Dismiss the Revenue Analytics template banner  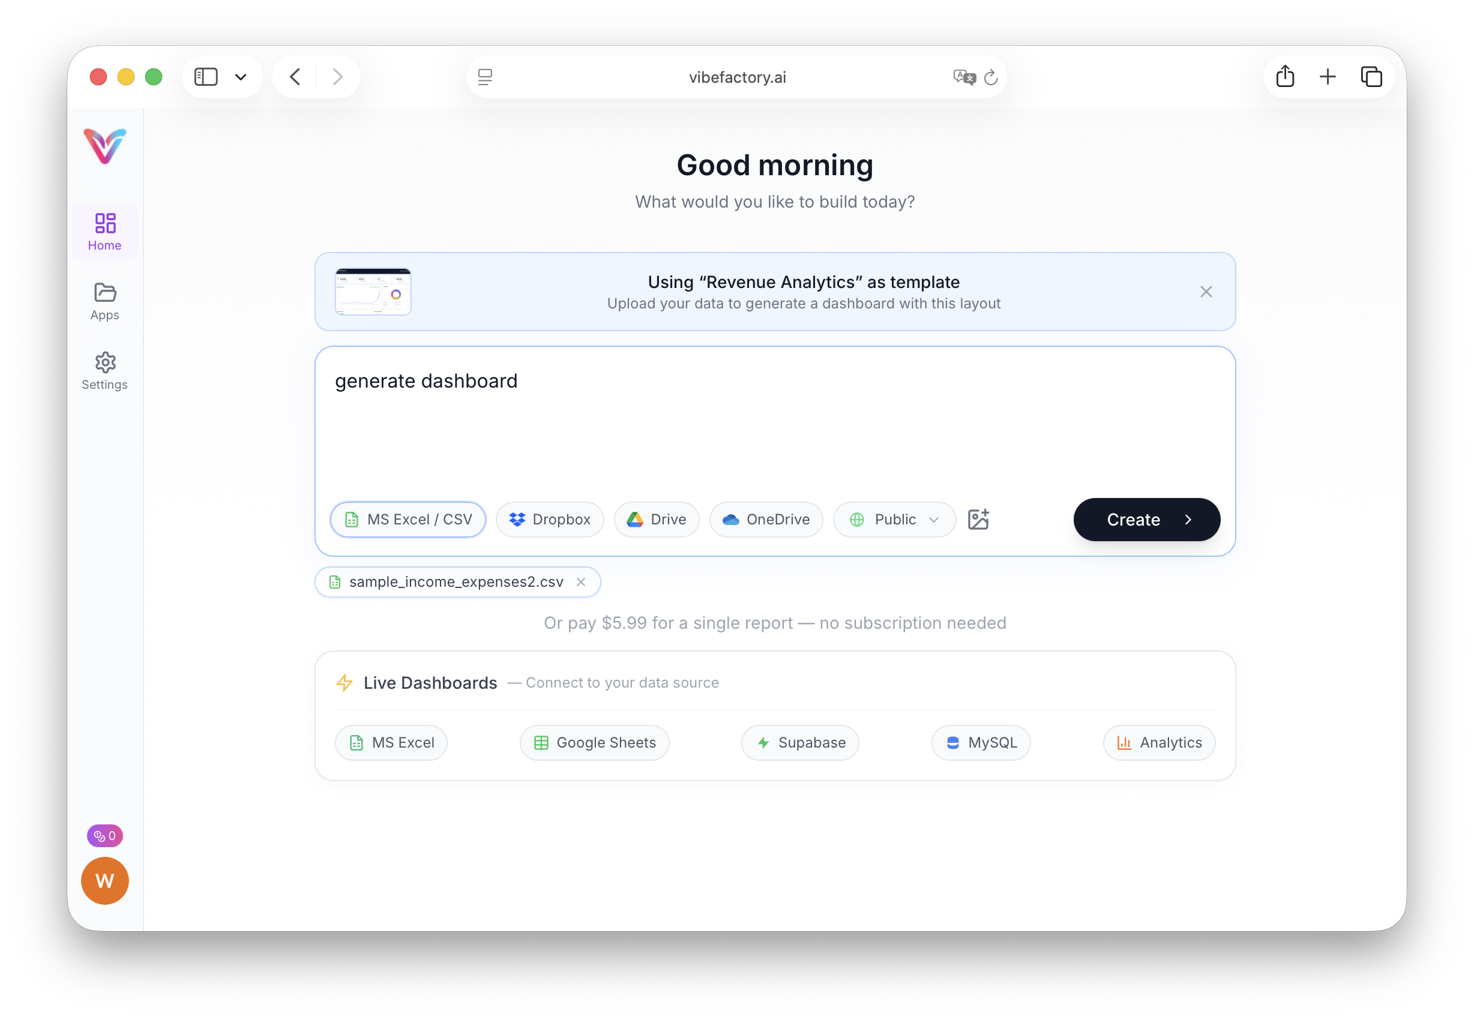[x=1206, y=291]
